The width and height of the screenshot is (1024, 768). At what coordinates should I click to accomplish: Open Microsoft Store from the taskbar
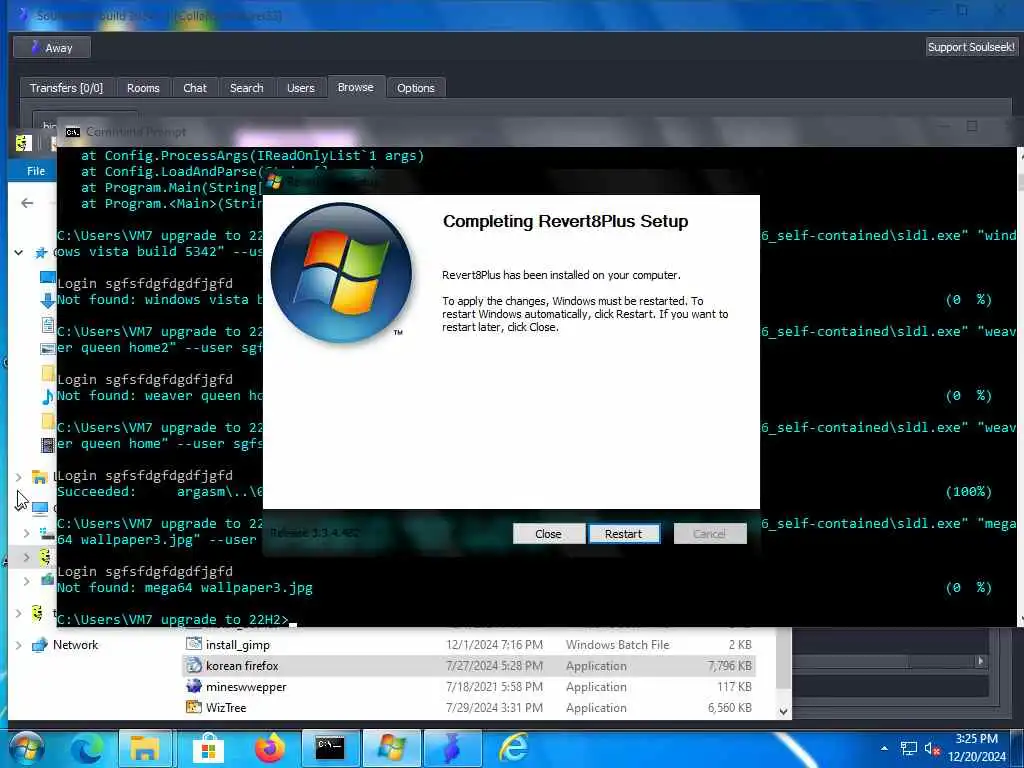click(x=208, y=748)
